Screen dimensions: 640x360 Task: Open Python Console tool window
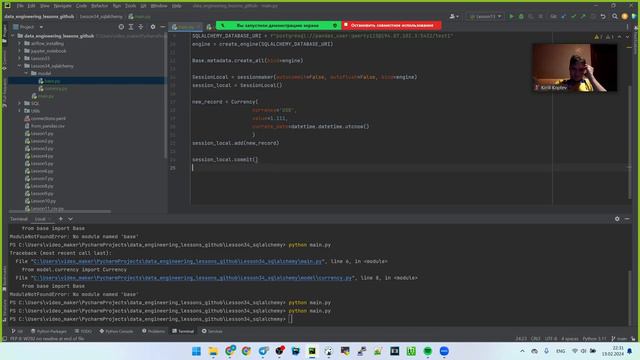click(x=116, y=331)
